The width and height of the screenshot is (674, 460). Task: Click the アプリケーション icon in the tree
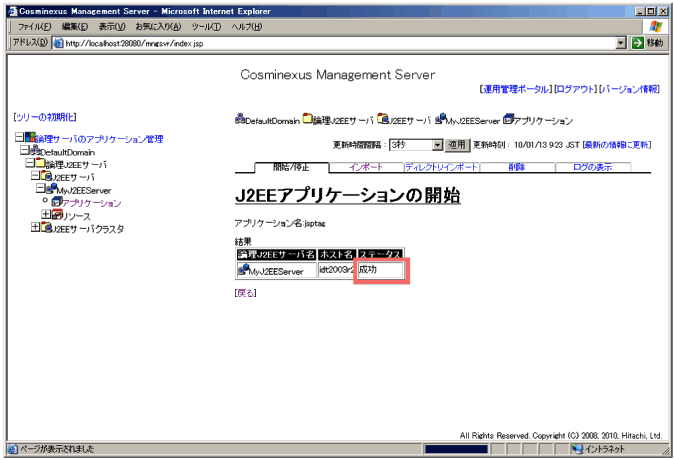tap(57, 201)
